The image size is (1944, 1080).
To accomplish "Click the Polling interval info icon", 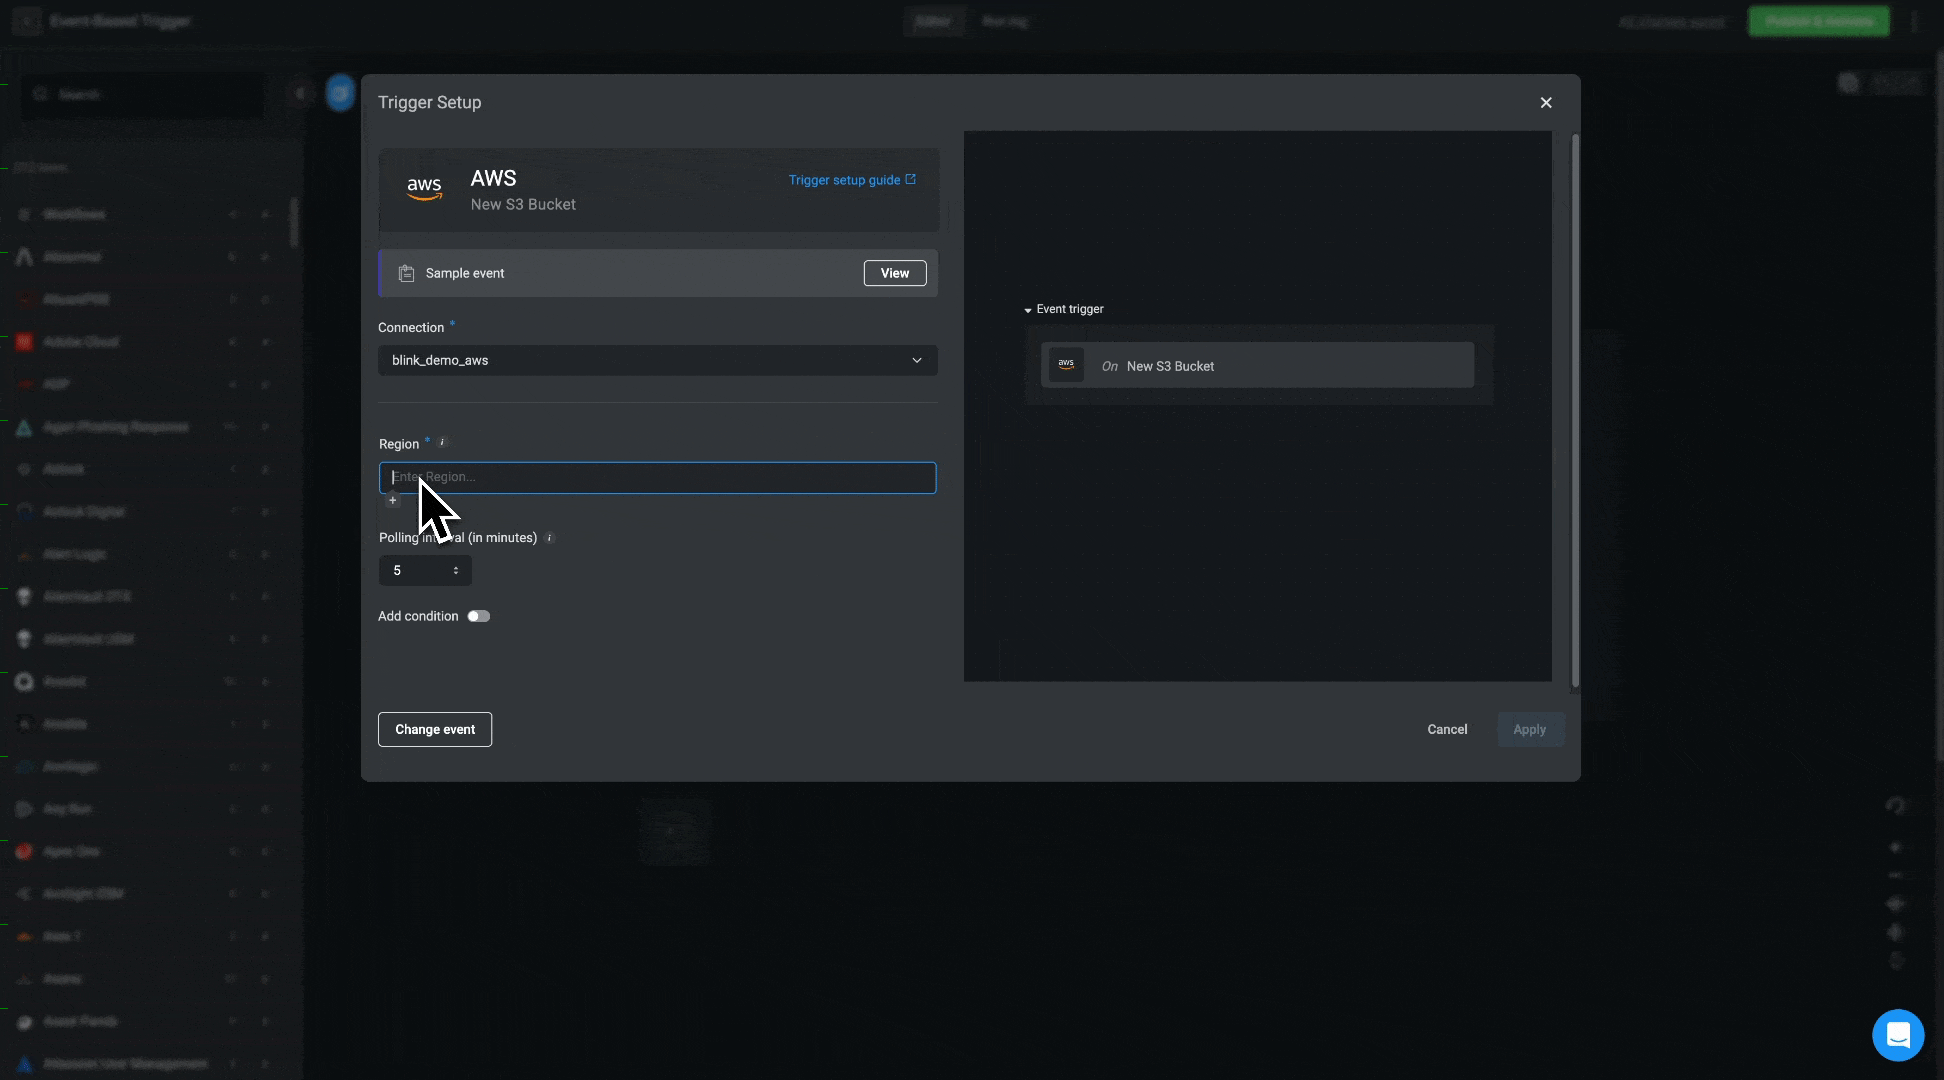I will 550,538.
